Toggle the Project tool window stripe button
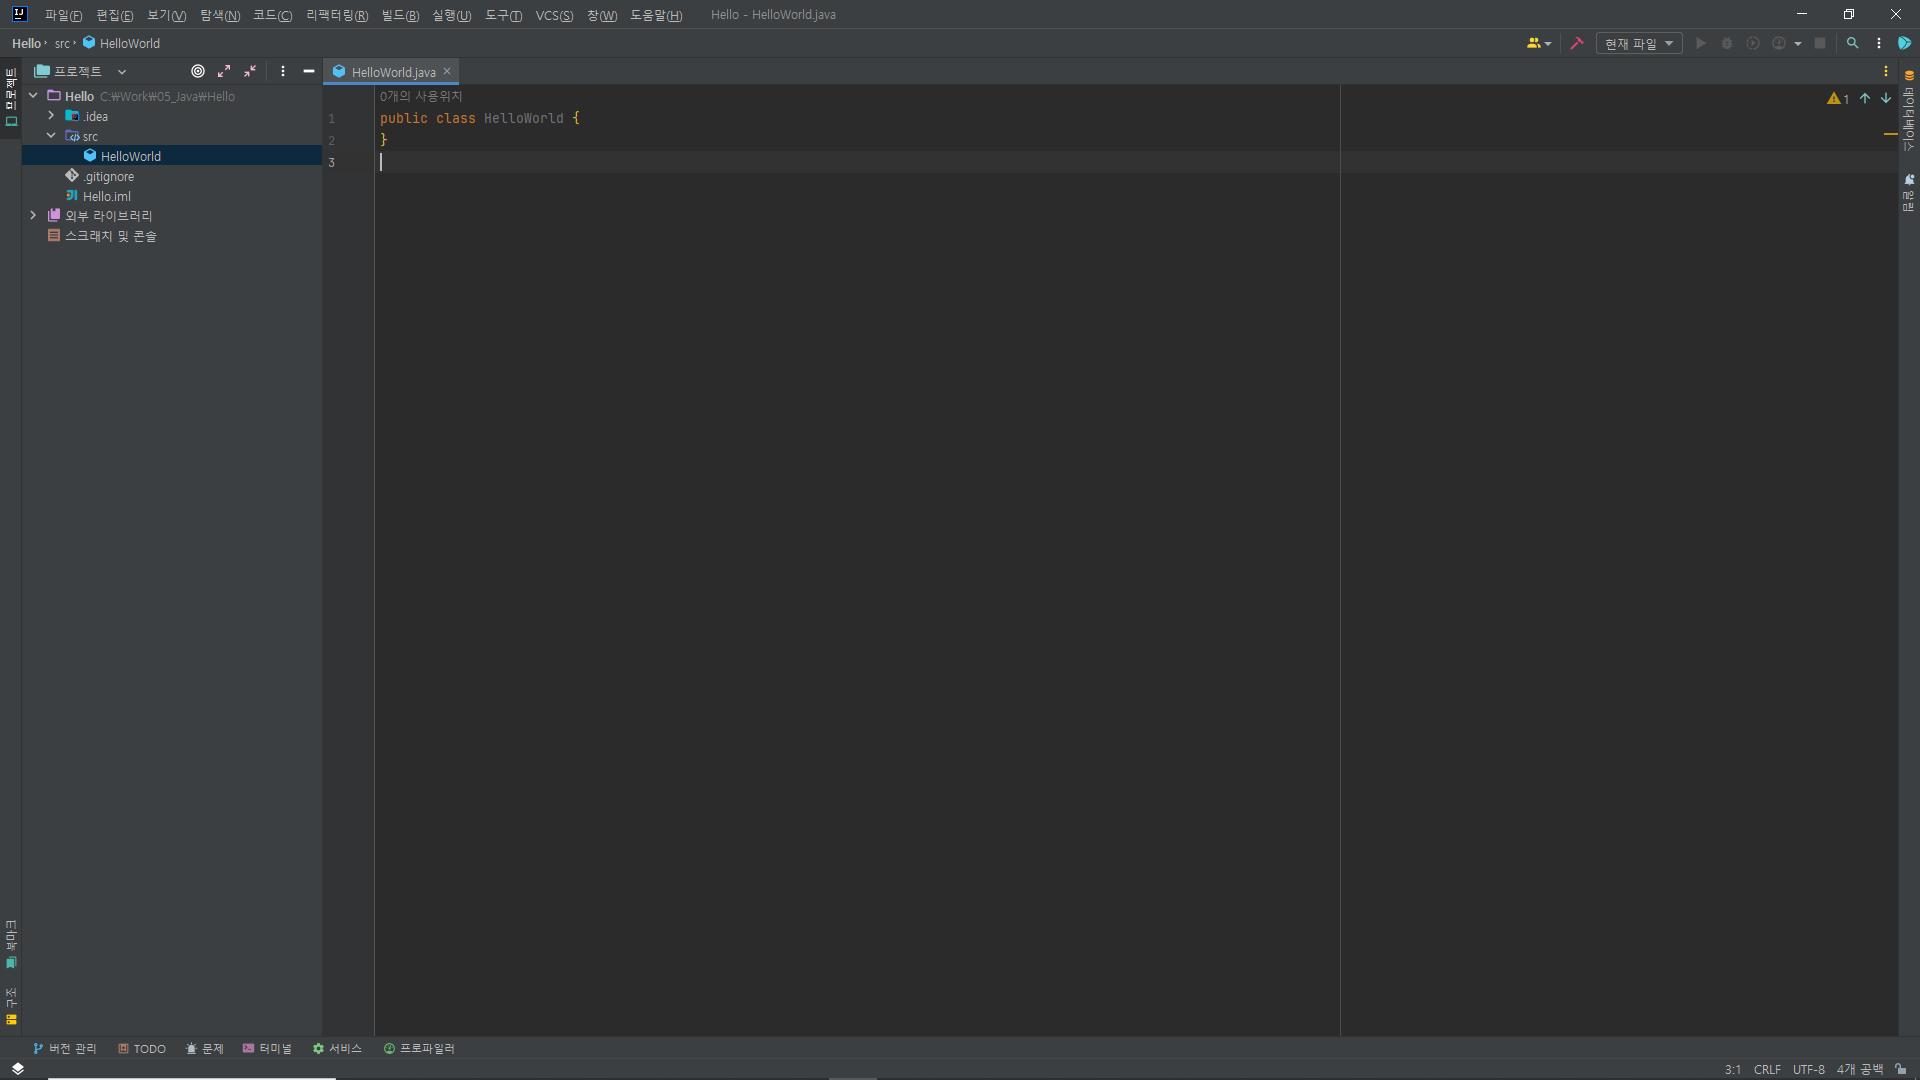Screen dimensions: 1920x1080 click(x=11, y=97)
